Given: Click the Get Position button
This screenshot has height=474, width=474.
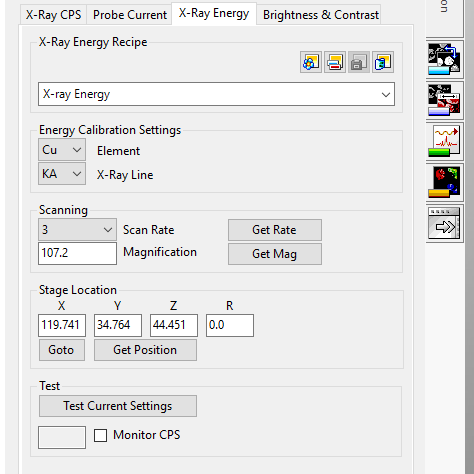Looking at the screenshot, I should pyautogui.click(x=145, y=350).
